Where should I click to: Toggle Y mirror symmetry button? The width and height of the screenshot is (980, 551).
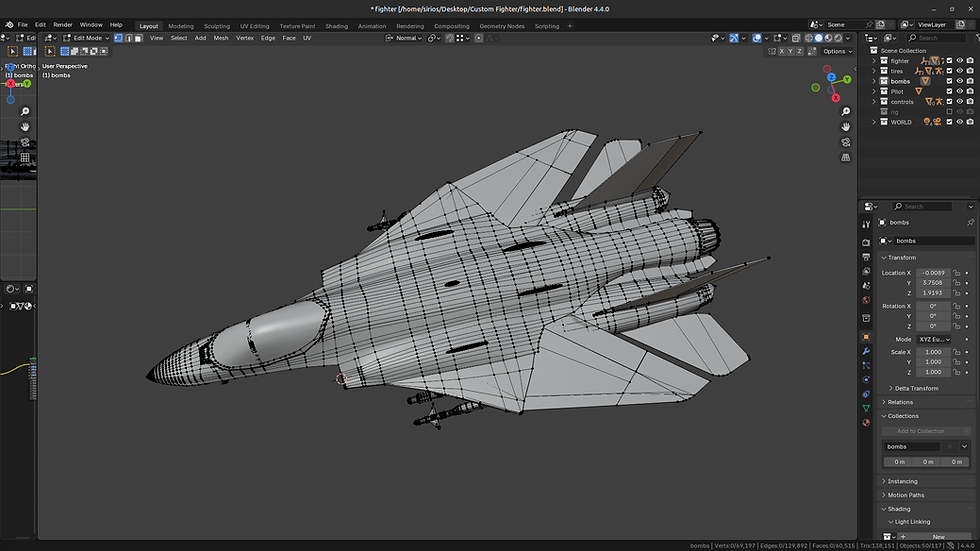tap(790, 51)
